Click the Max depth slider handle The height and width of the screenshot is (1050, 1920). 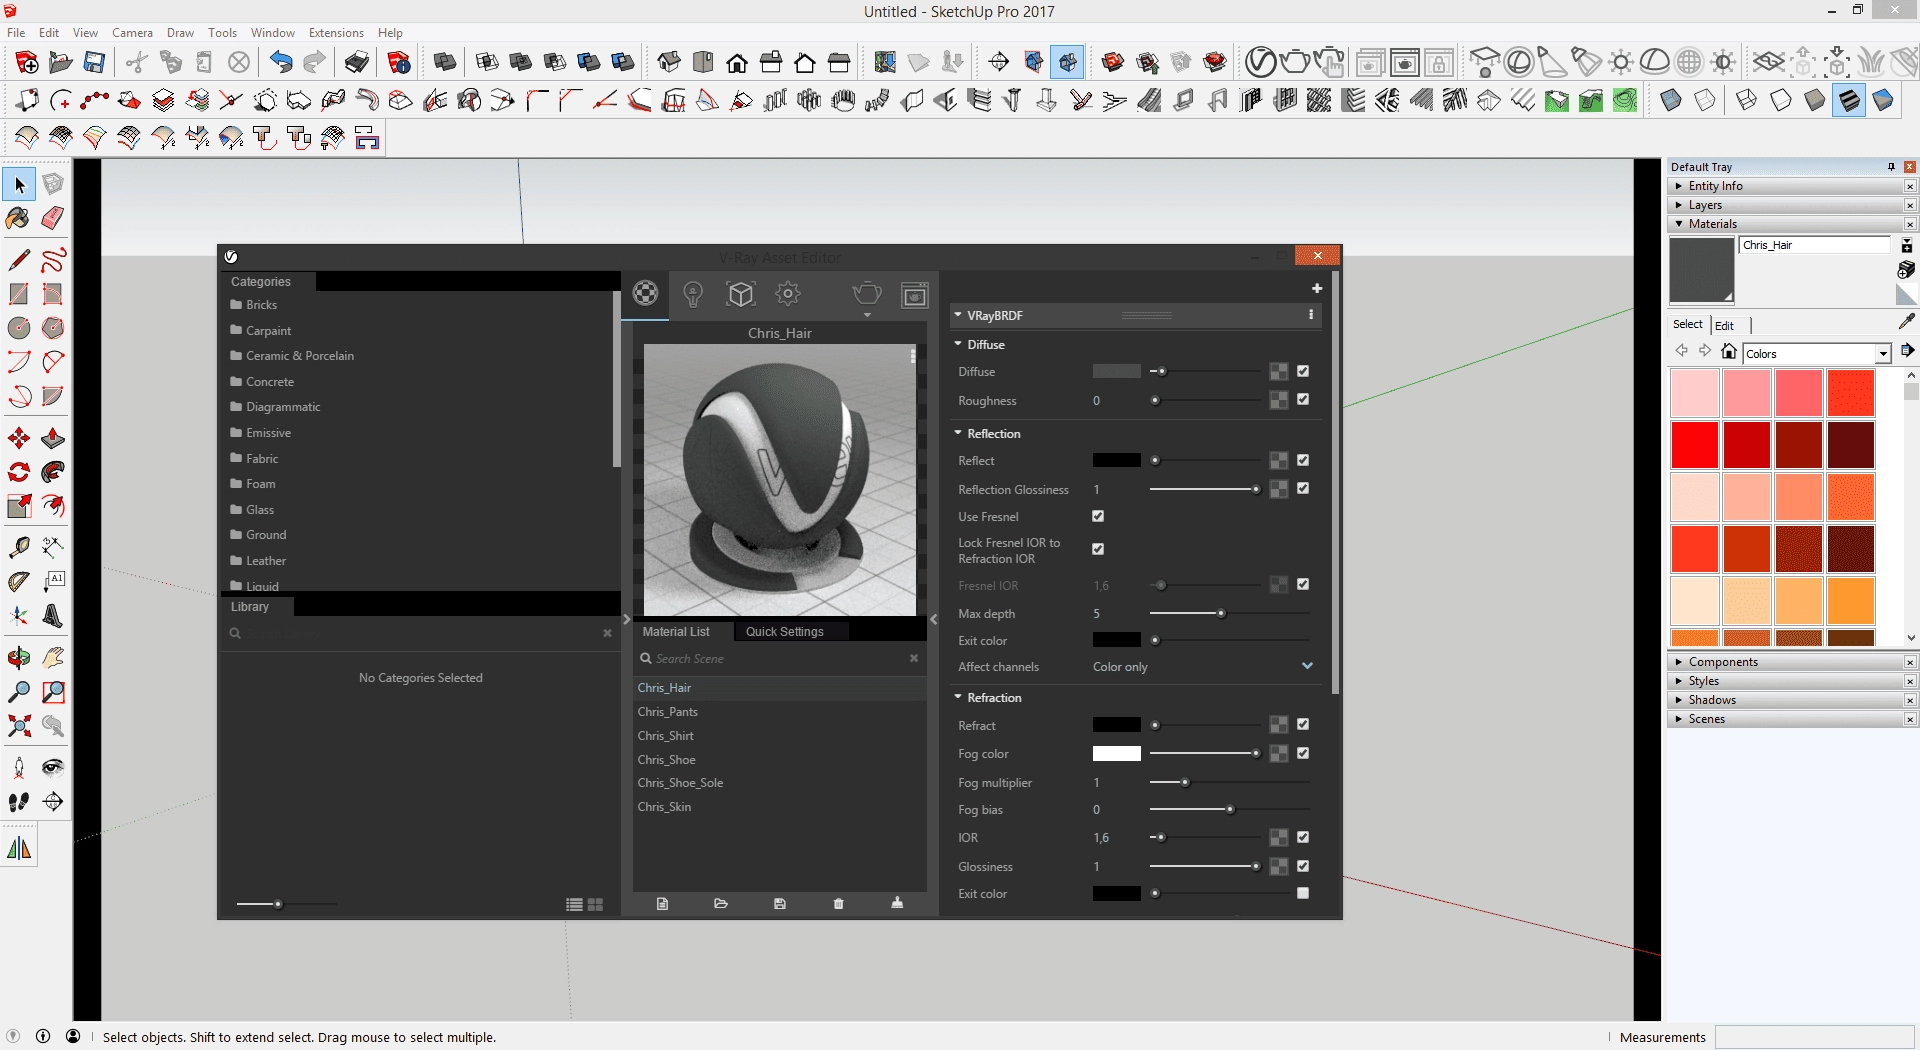[x=1221, y=613]
